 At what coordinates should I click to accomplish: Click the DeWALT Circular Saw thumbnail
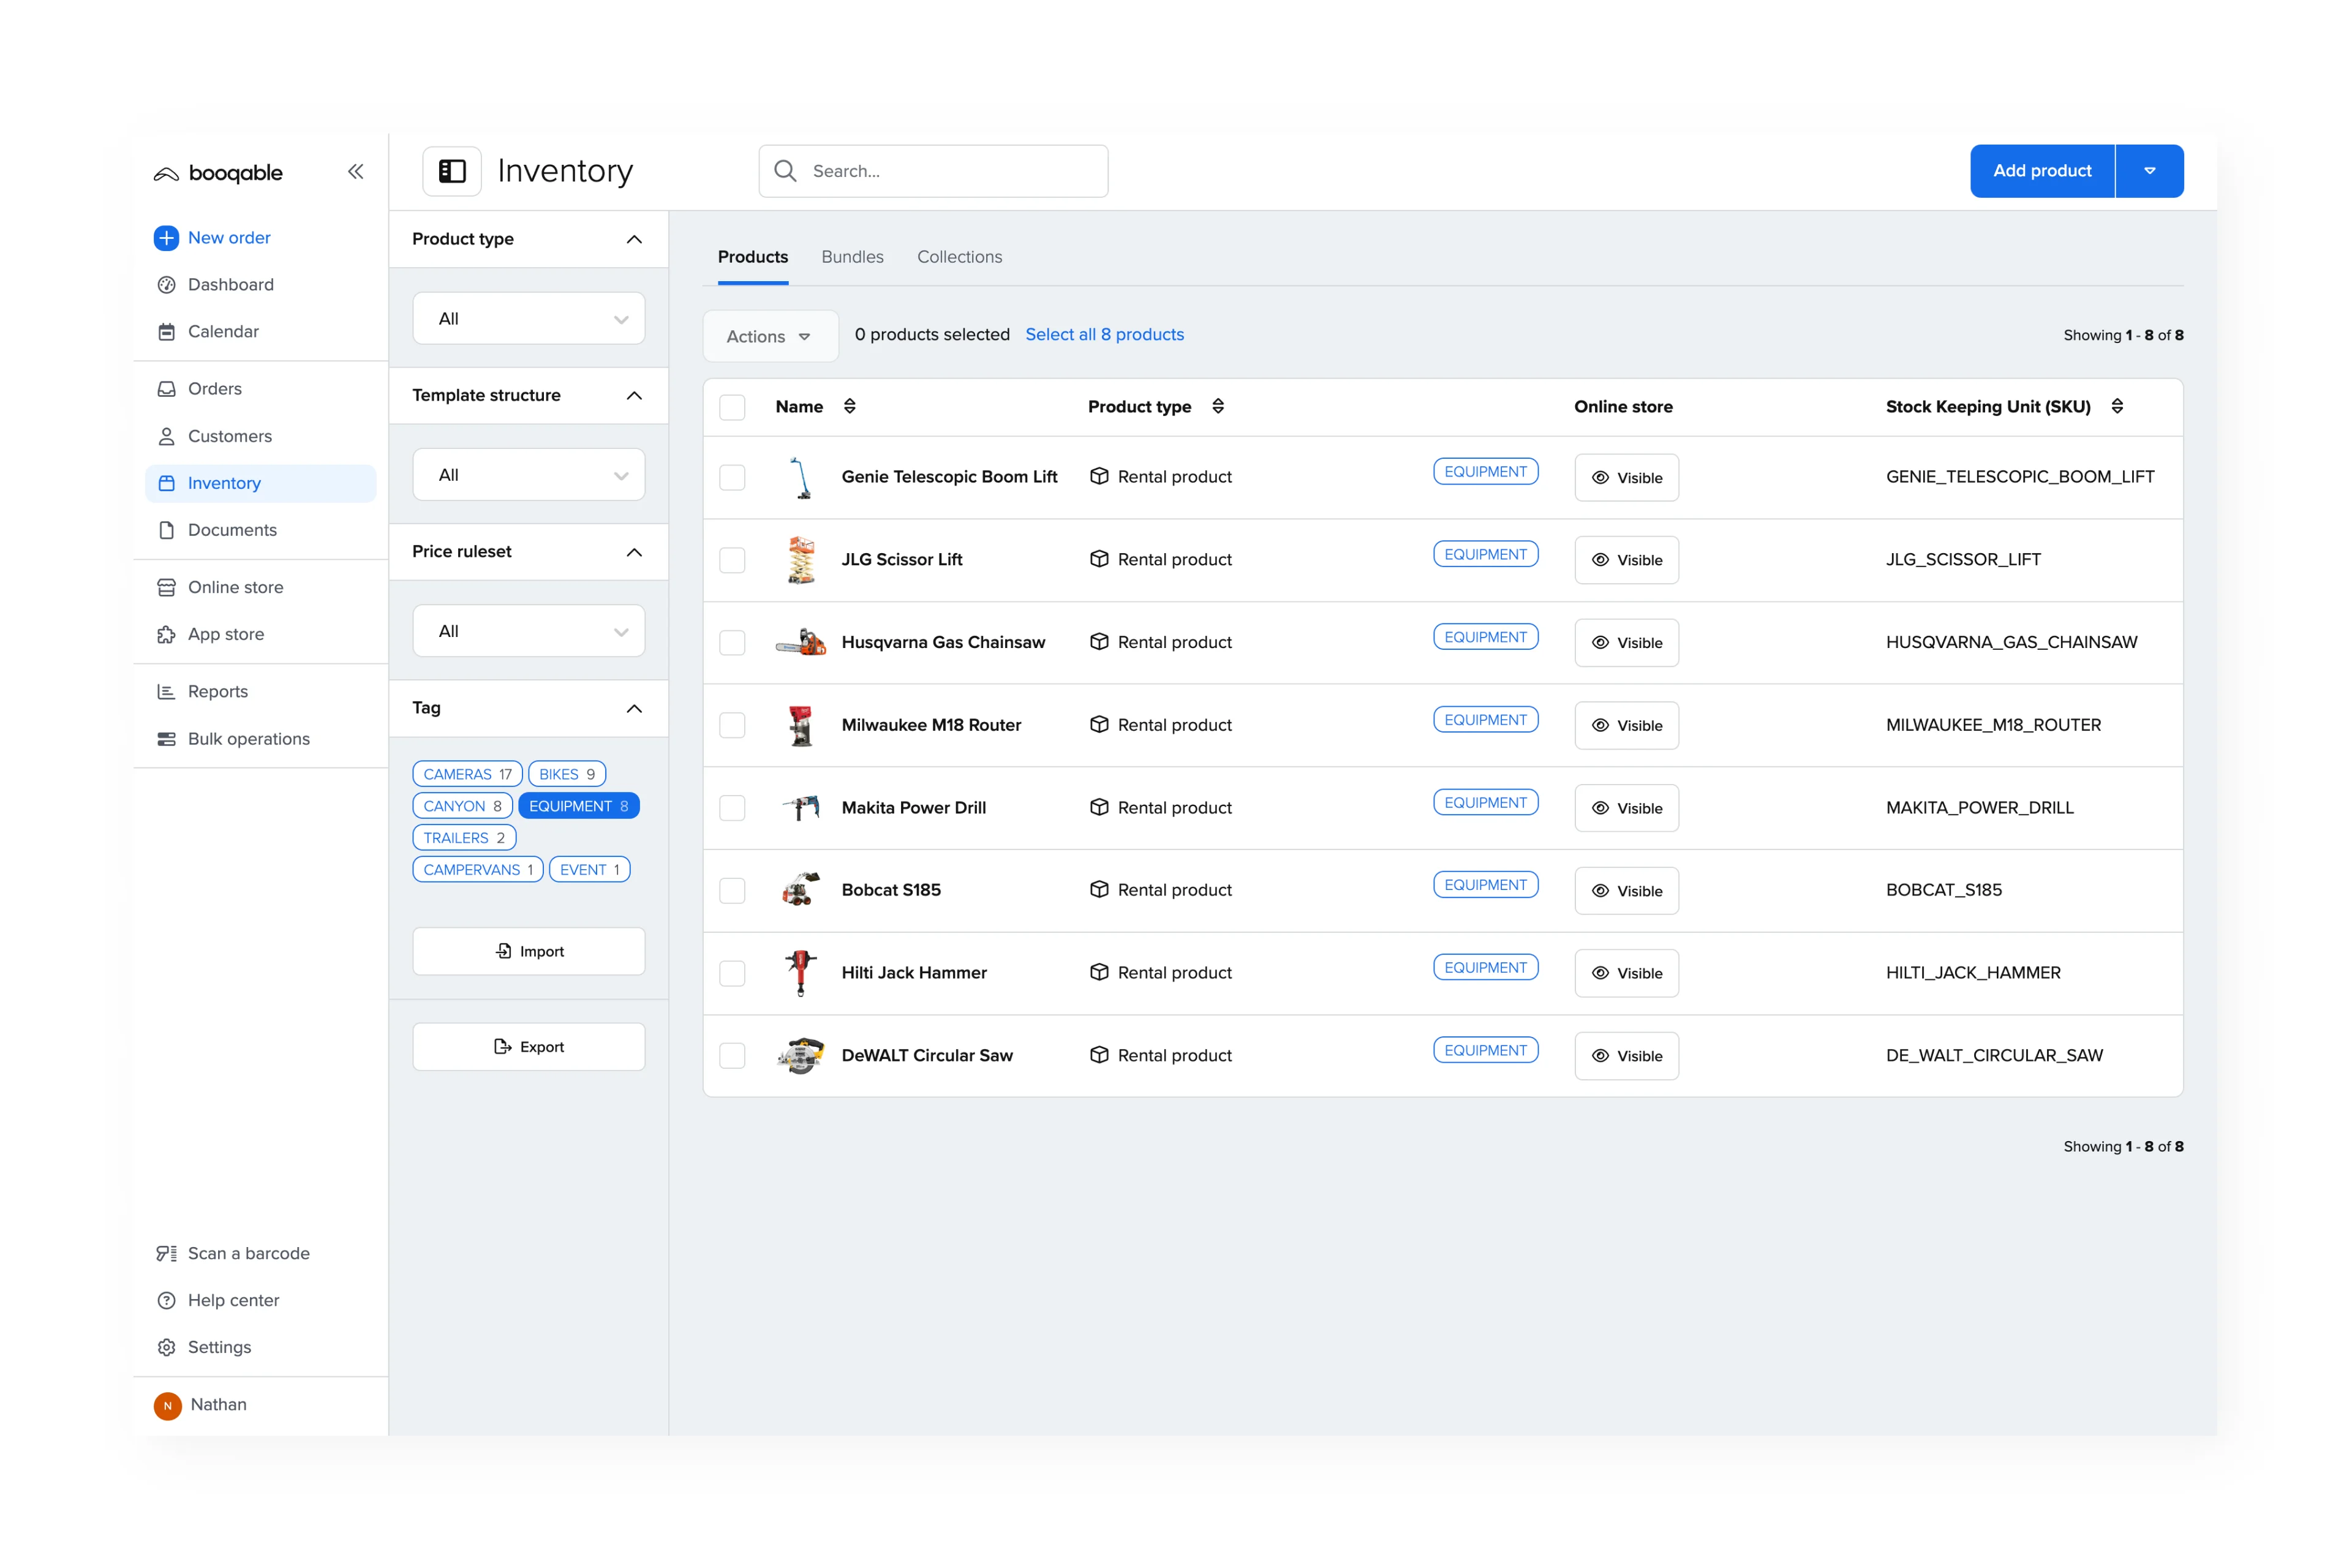(x=800, y=1055)
